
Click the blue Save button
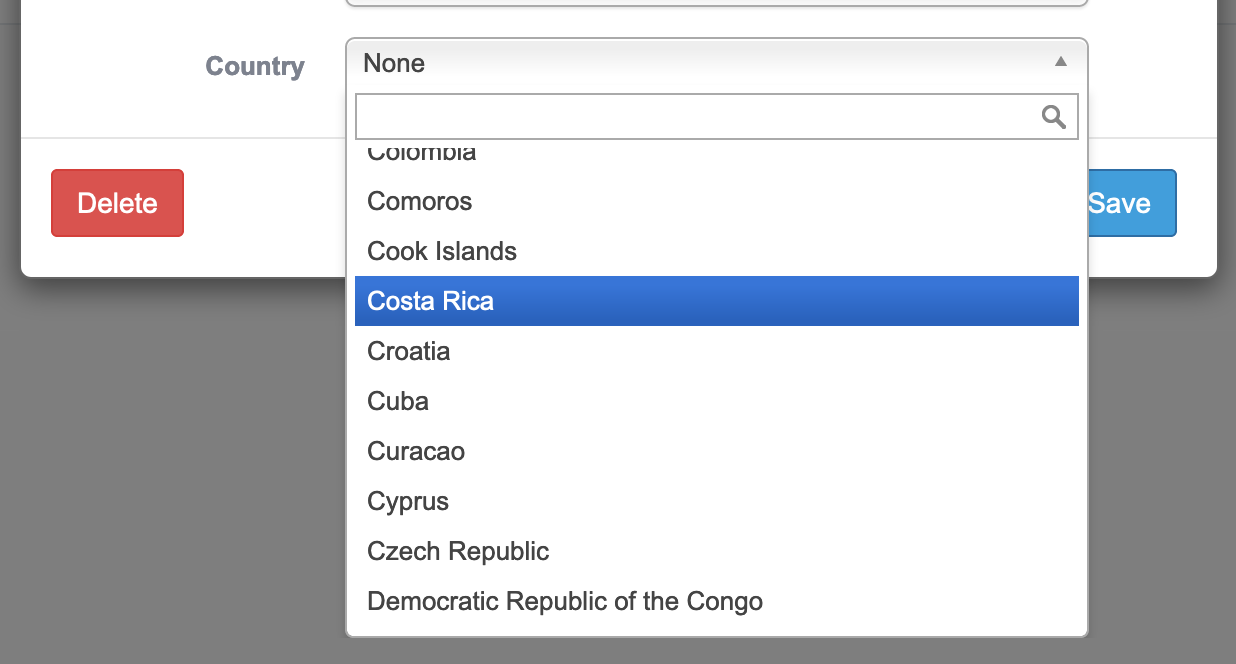[x=1130, y=203]
